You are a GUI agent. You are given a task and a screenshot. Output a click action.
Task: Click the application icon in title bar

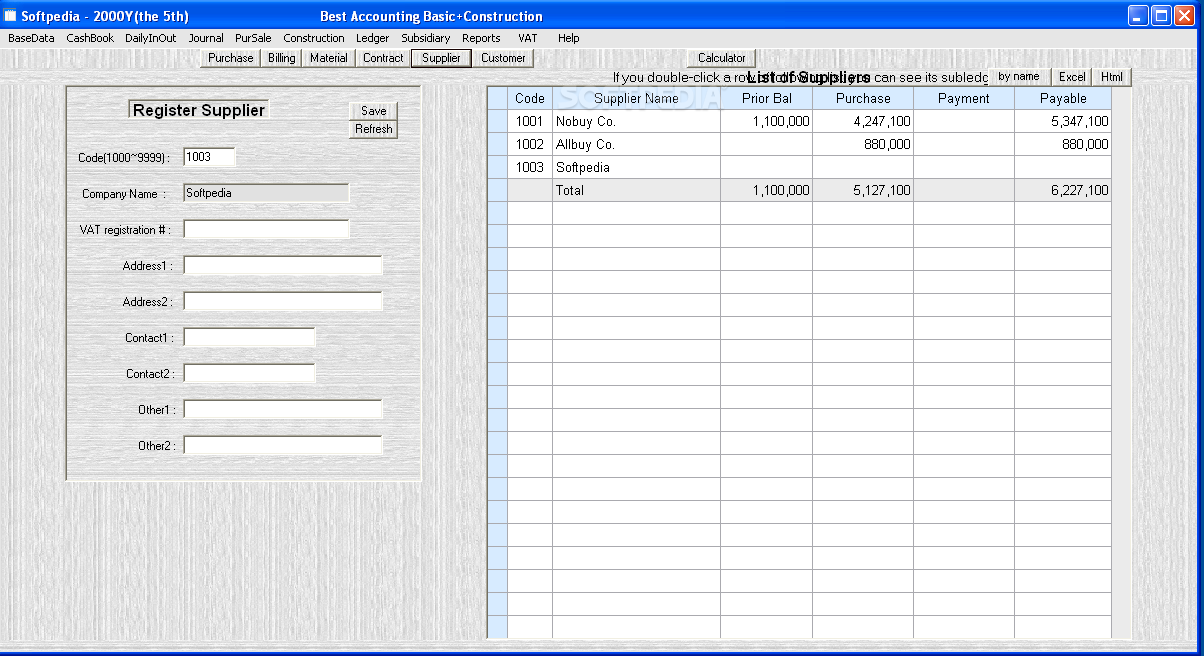11,16
